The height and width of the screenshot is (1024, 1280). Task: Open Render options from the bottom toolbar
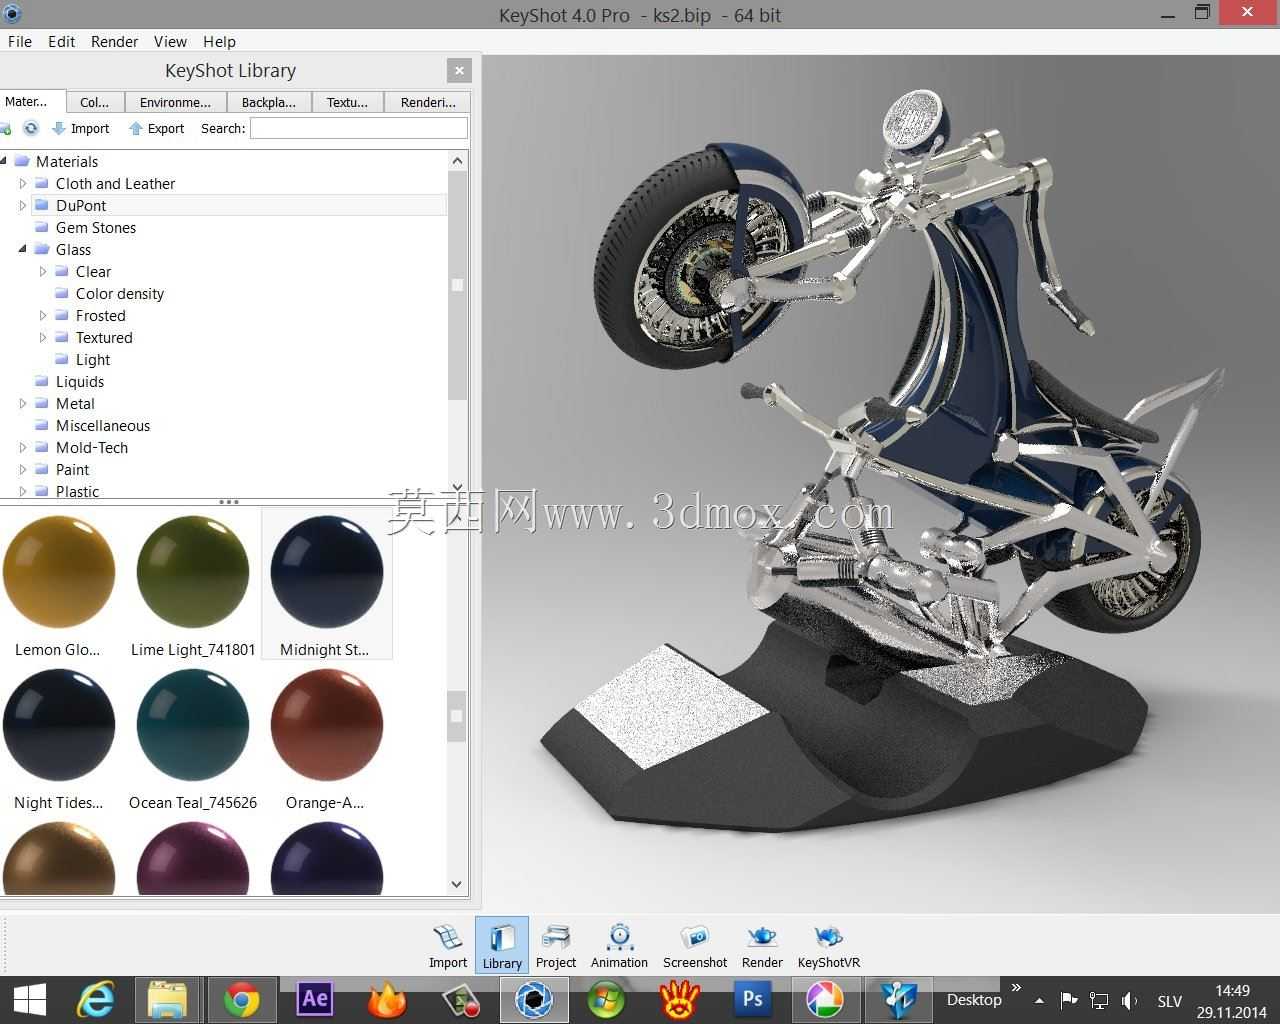[x=762, y=946]
